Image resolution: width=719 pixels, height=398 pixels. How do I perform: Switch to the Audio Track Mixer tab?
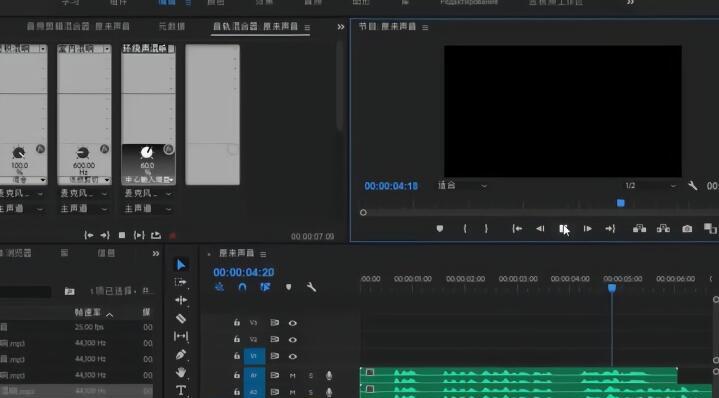[255, 27]
